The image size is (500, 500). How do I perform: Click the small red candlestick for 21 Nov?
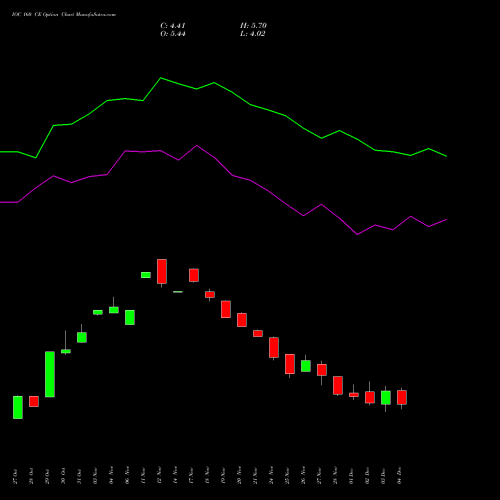coord(258,333)
